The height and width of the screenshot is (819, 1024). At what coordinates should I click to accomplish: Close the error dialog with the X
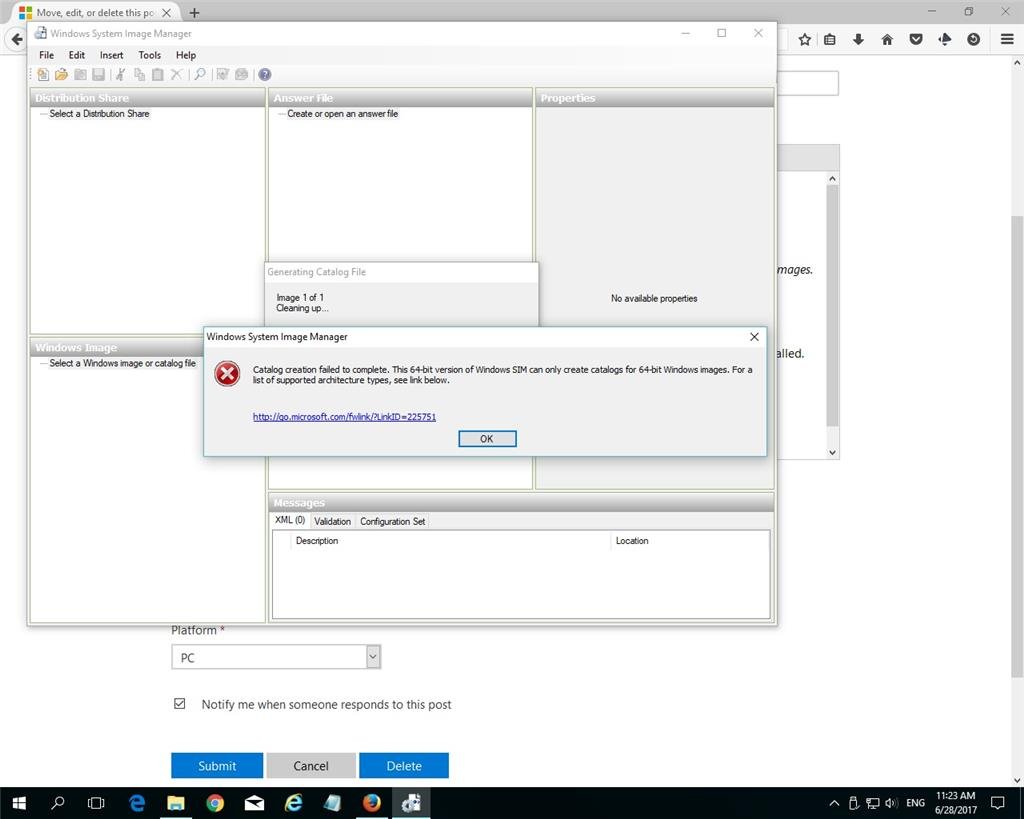754,337
